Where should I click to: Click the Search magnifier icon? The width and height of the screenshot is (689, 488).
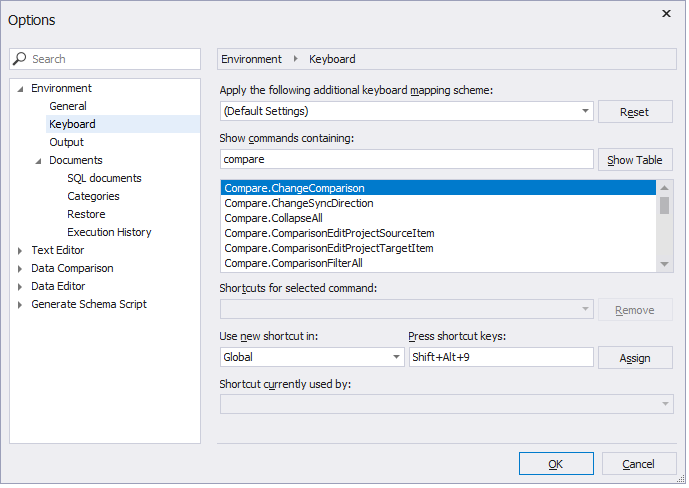(19, 58)
